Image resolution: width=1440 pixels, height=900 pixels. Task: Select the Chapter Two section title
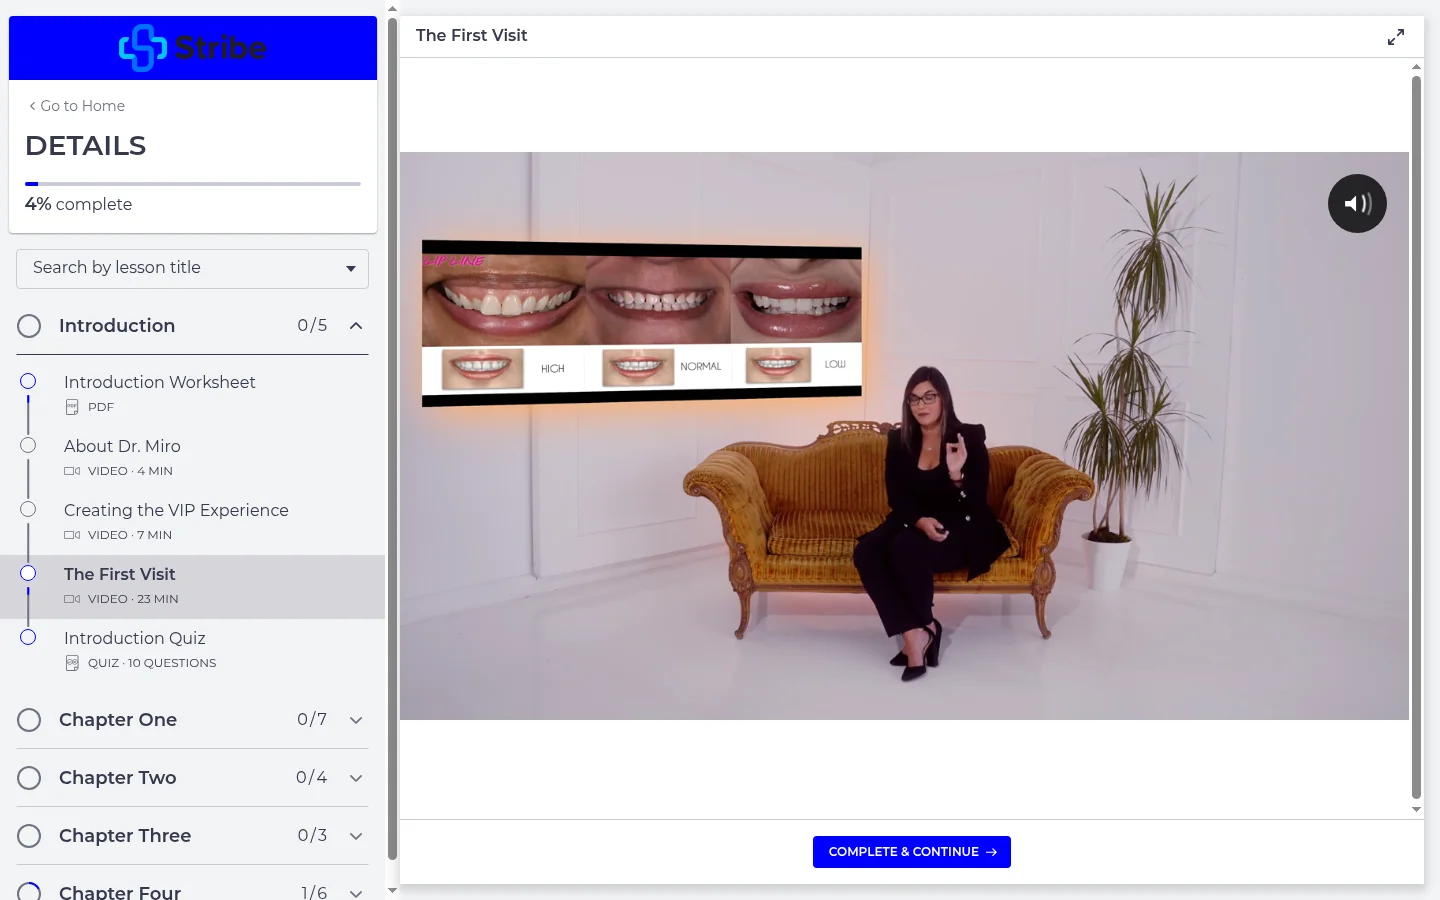118,778
